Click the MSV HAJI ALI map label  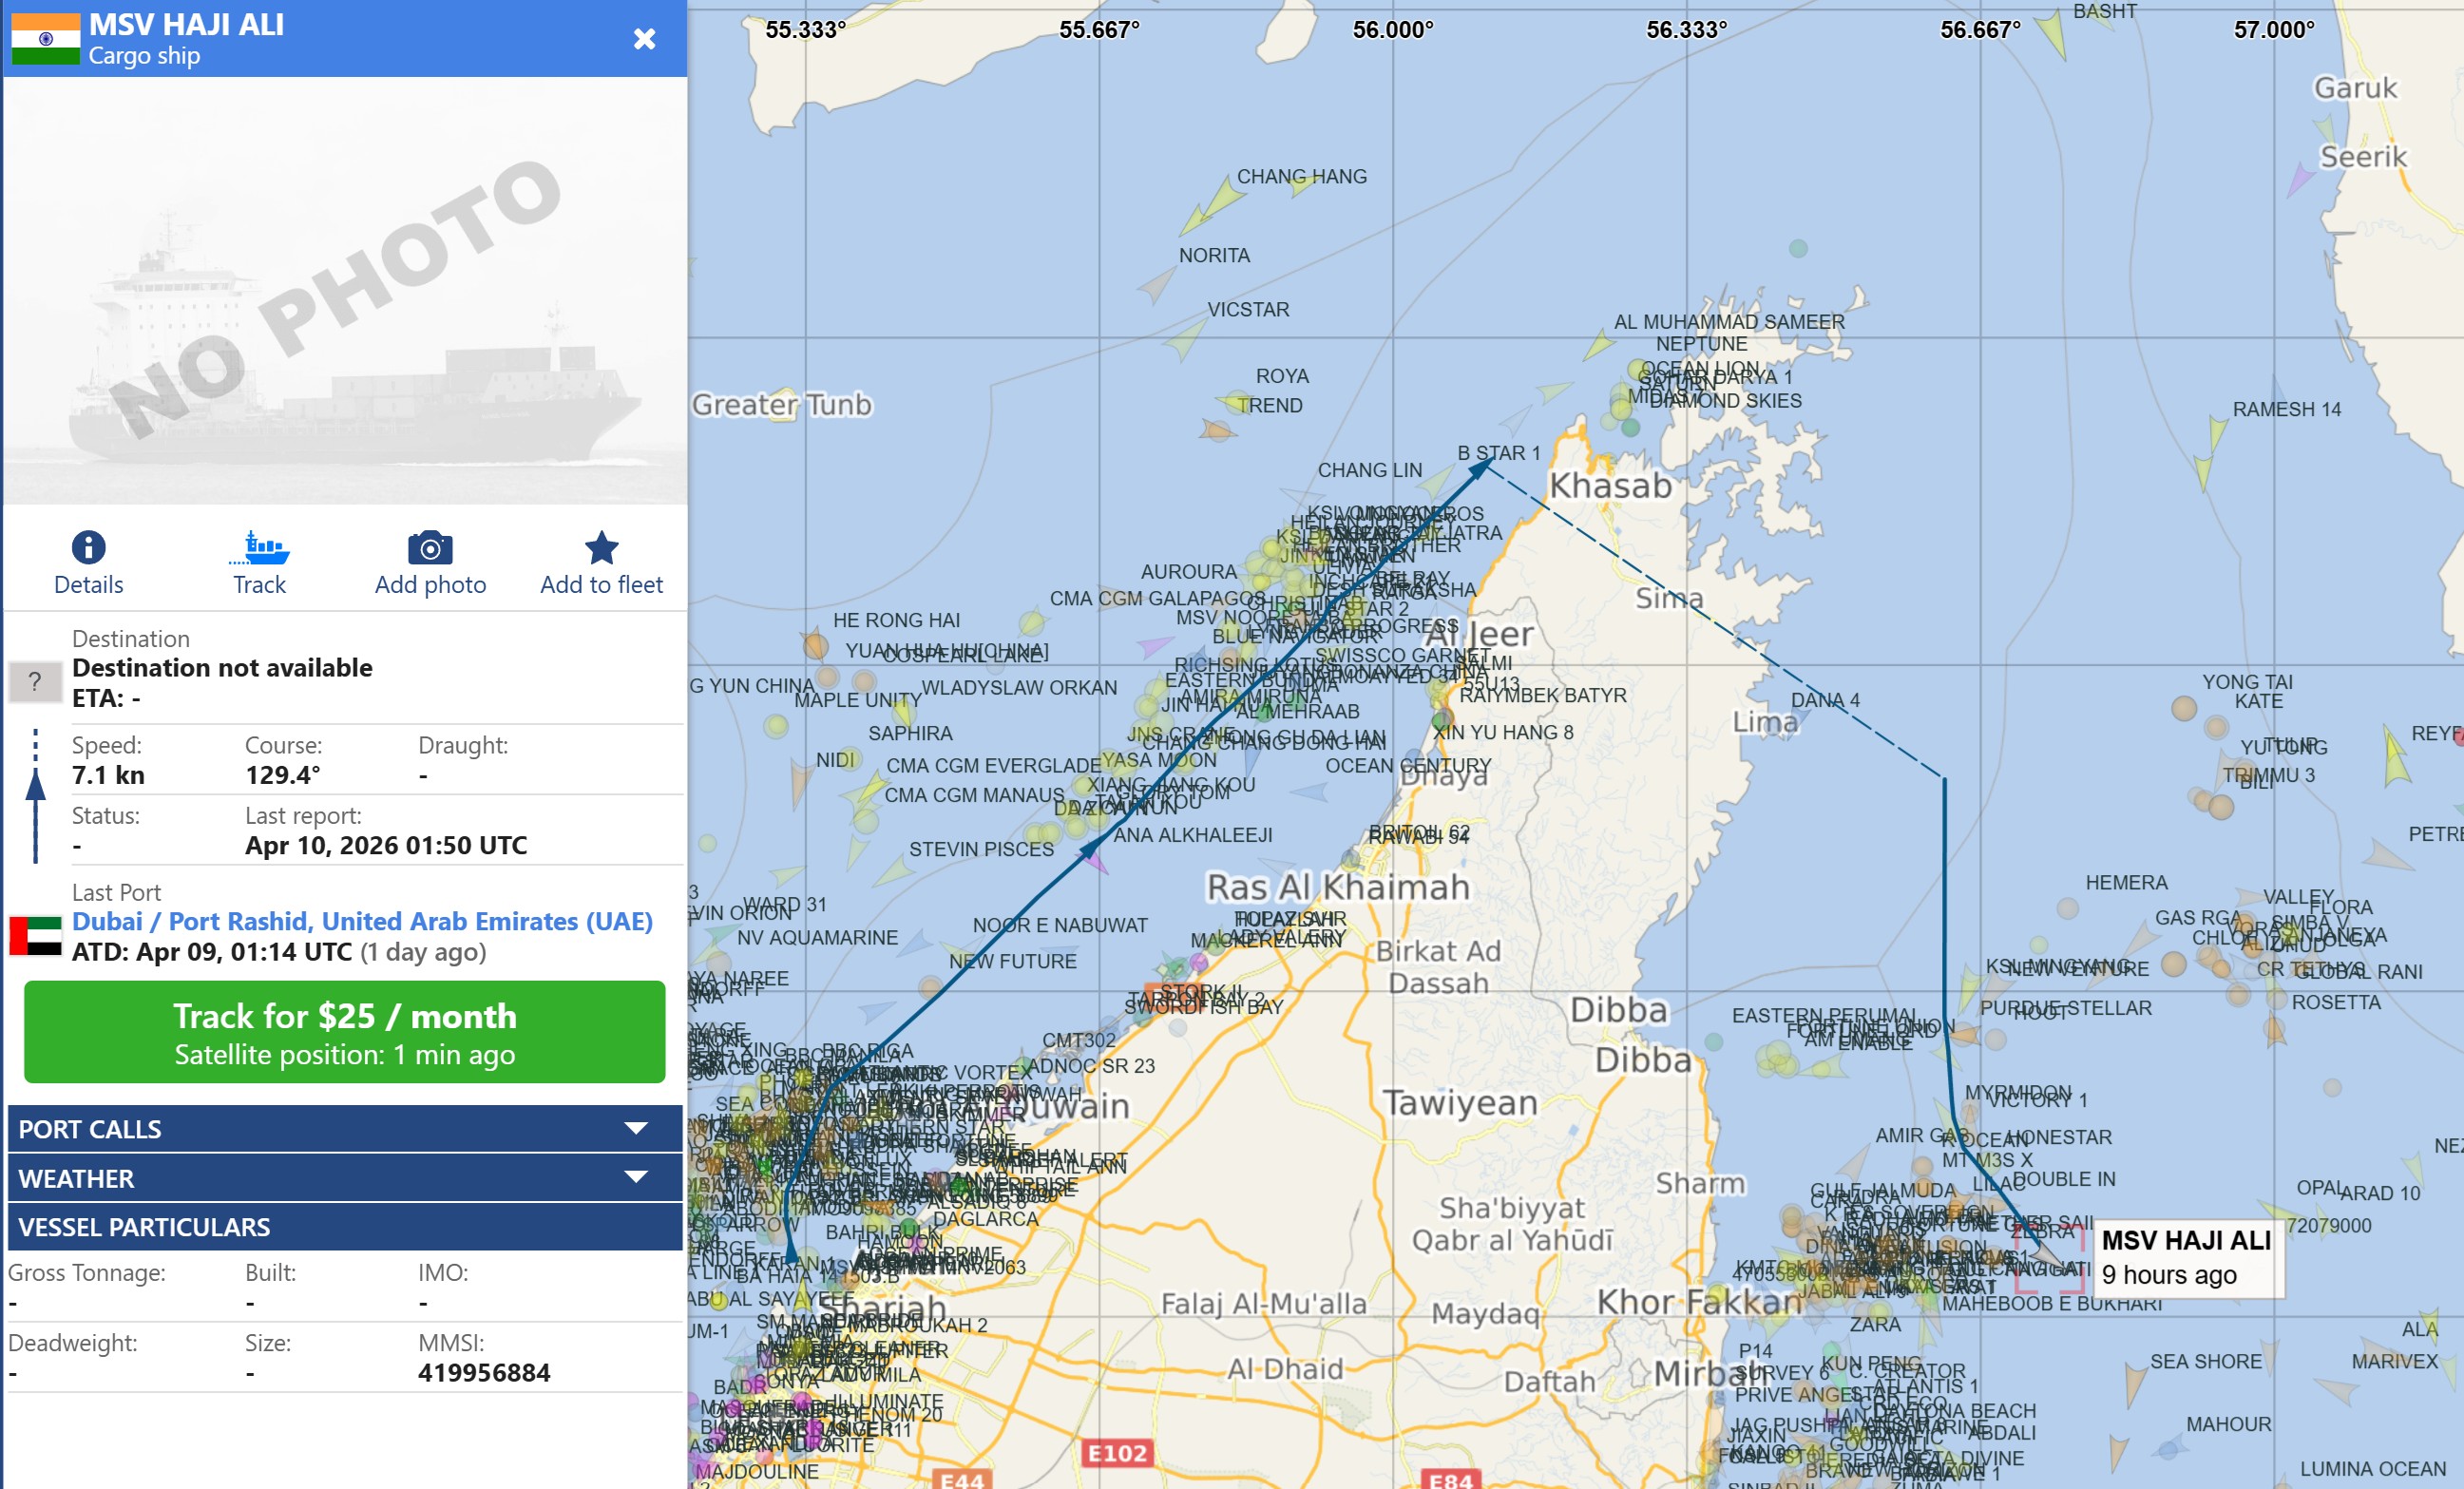[x=2185, y=1241]
